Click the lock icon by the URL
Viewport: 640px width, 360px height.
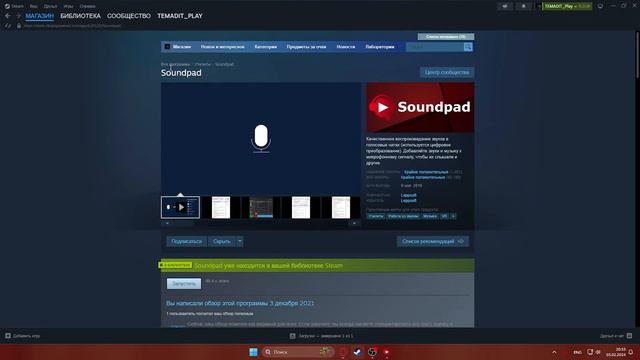(x=19, y=26)
